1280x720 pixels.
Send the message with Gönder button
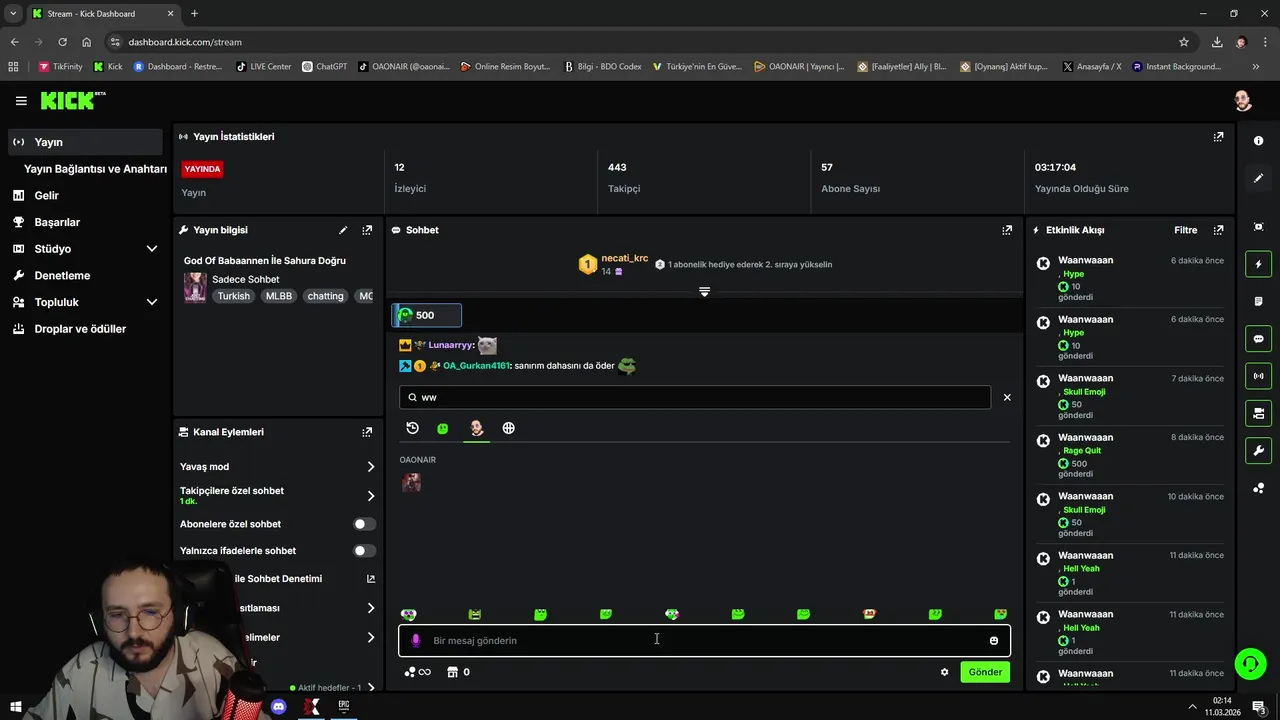pyautogui.click(x=985, y=672)
